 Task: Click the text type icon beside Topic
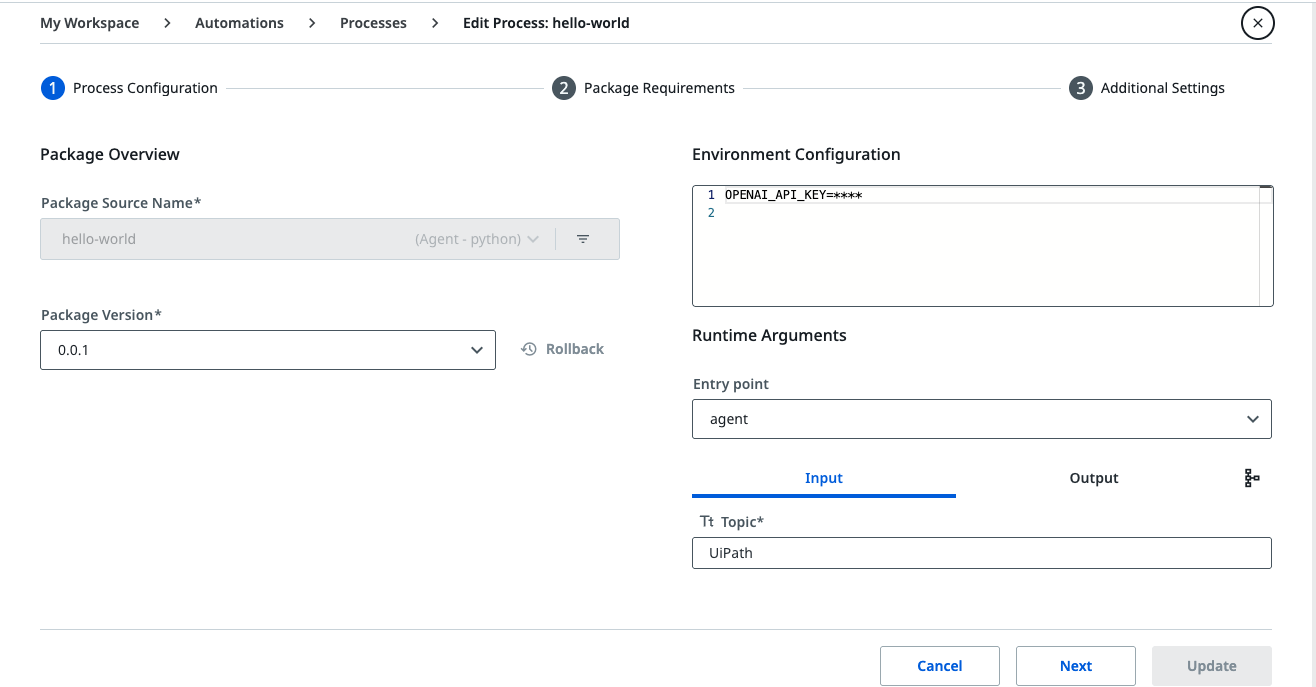point(707,522)
